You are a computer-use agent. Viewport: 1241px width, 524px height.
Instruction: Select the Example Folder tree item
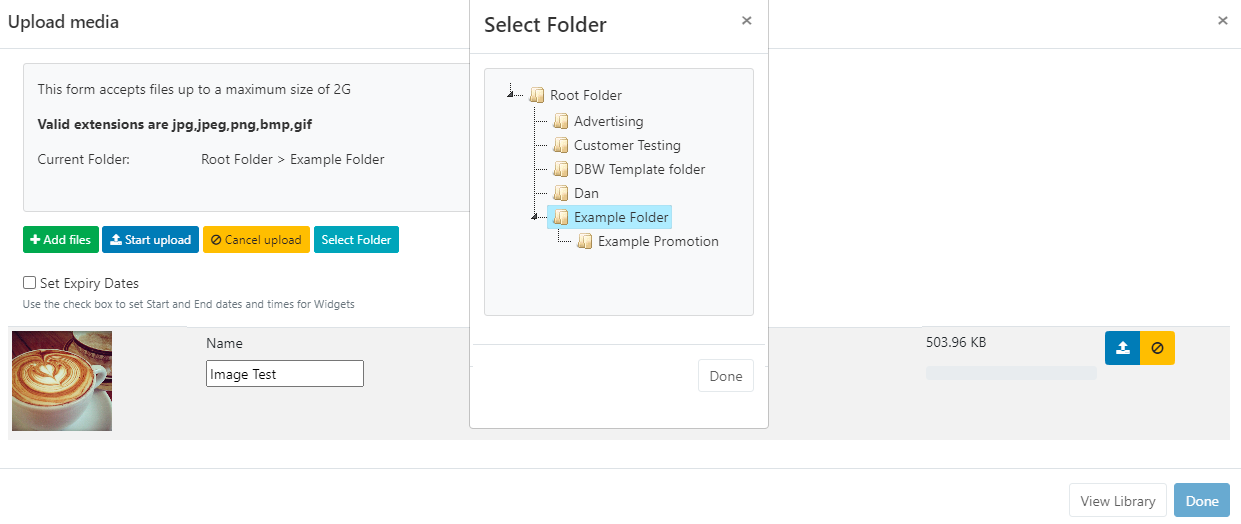tap(621, 218)
